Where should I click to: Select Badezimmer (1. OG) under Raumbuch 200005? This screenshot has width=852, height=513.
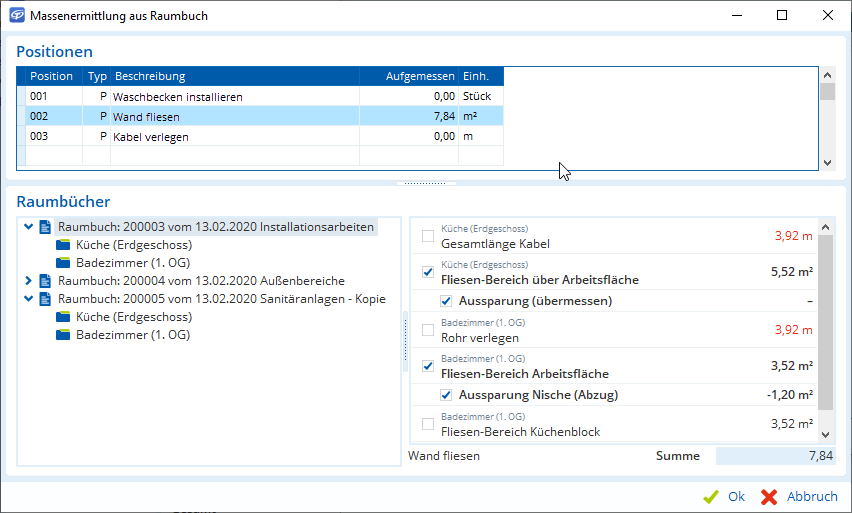click(132, 335)
